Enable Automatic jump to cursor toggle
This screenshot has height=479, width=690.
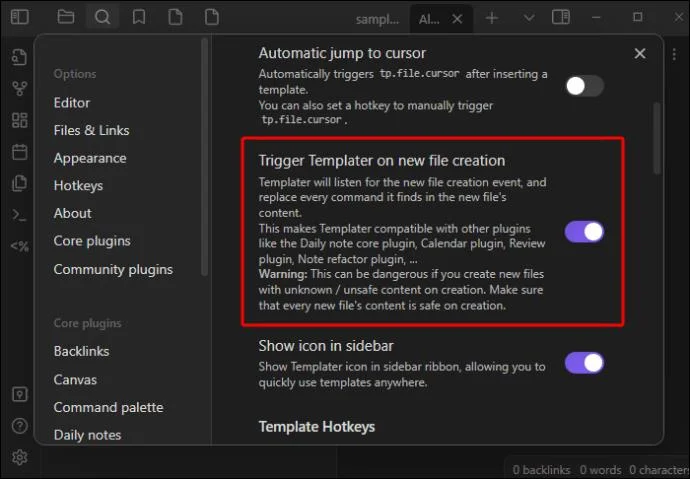pyautogui.click(x=584, y=86)
